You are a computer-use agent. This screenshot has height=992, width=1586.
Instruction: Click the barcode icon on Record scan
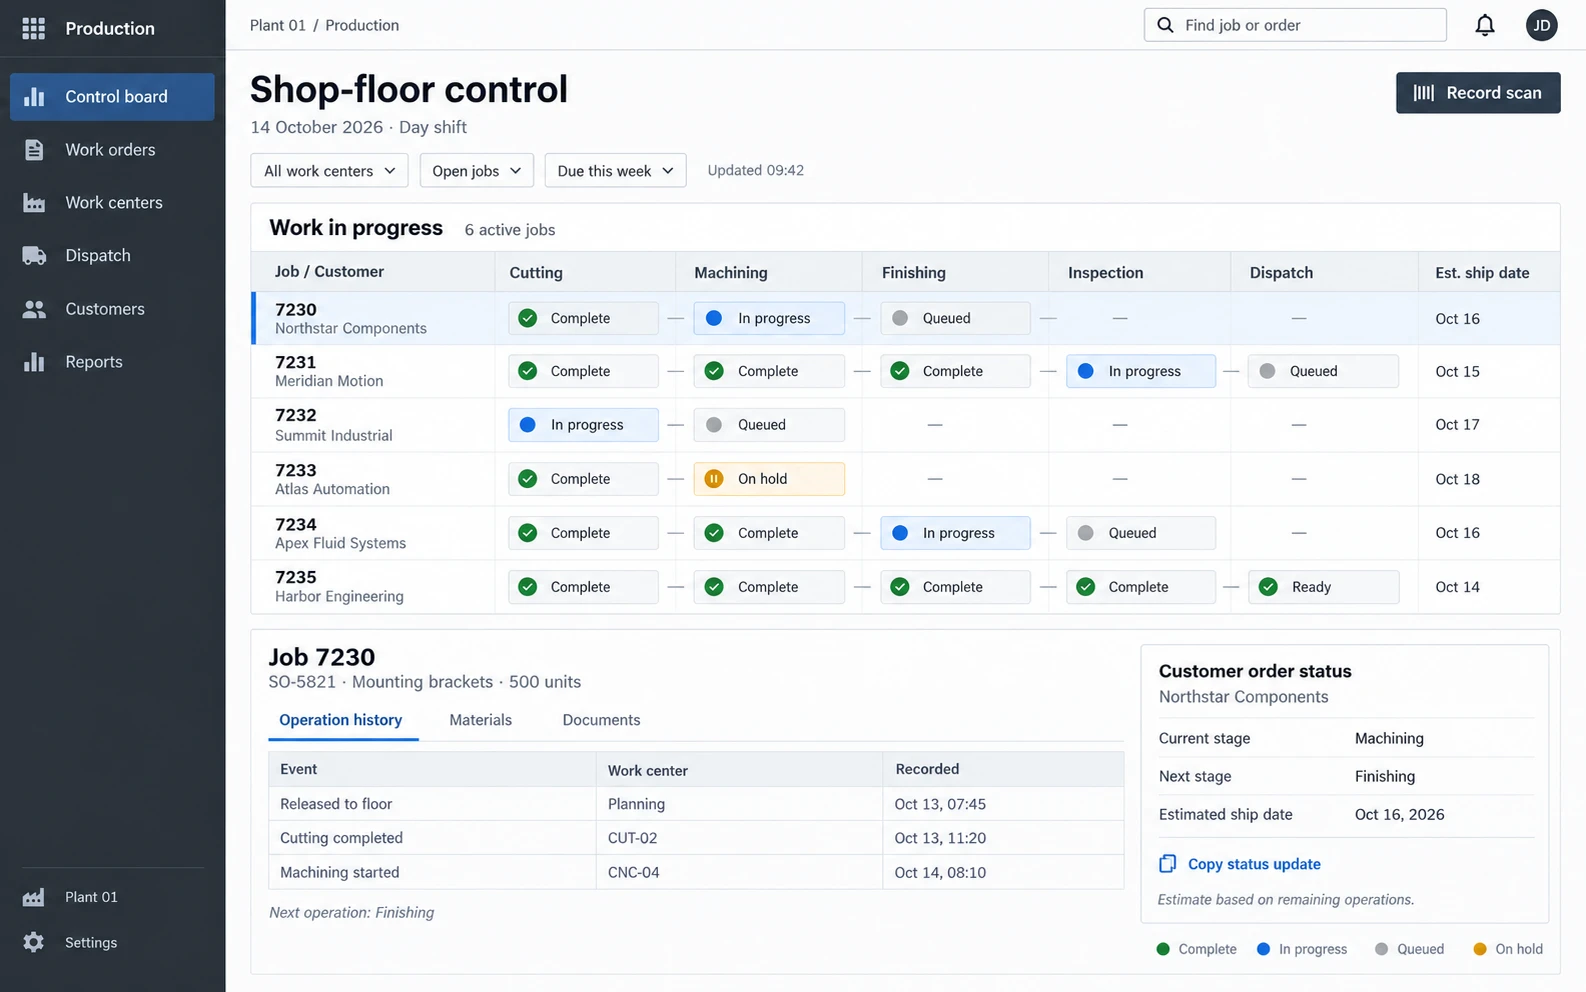click(x=1424, y=93)
